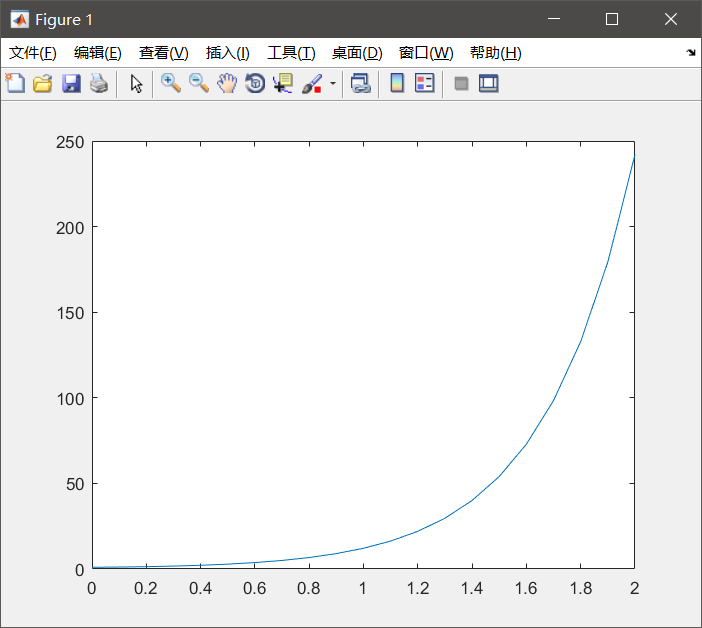Click the y-axis label 250
This screenshot has height=628, width=702.
[70, 142]
